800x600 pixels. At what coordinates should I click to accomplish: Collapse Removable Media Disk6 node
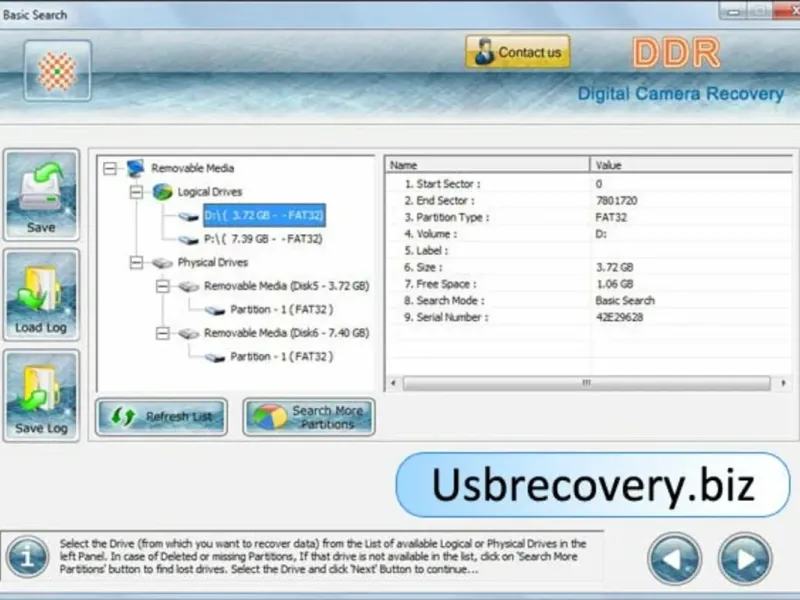[163, 333]
